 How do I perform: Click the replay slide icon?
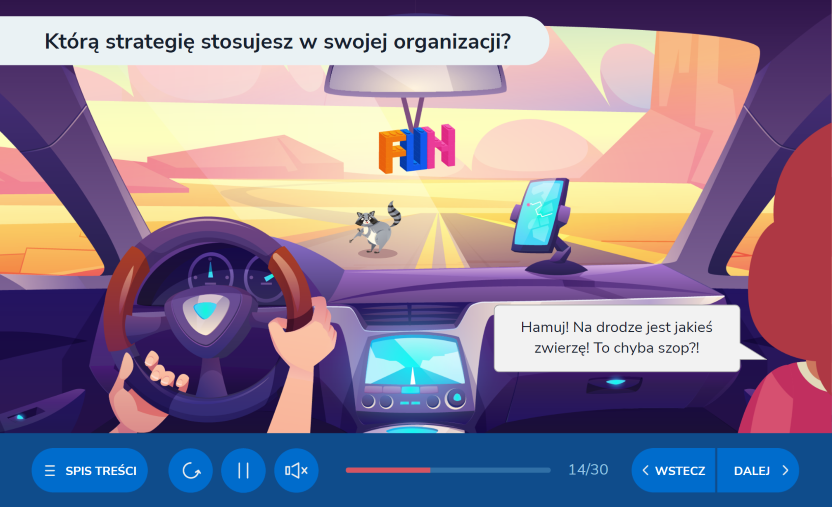tap(190, 470)
